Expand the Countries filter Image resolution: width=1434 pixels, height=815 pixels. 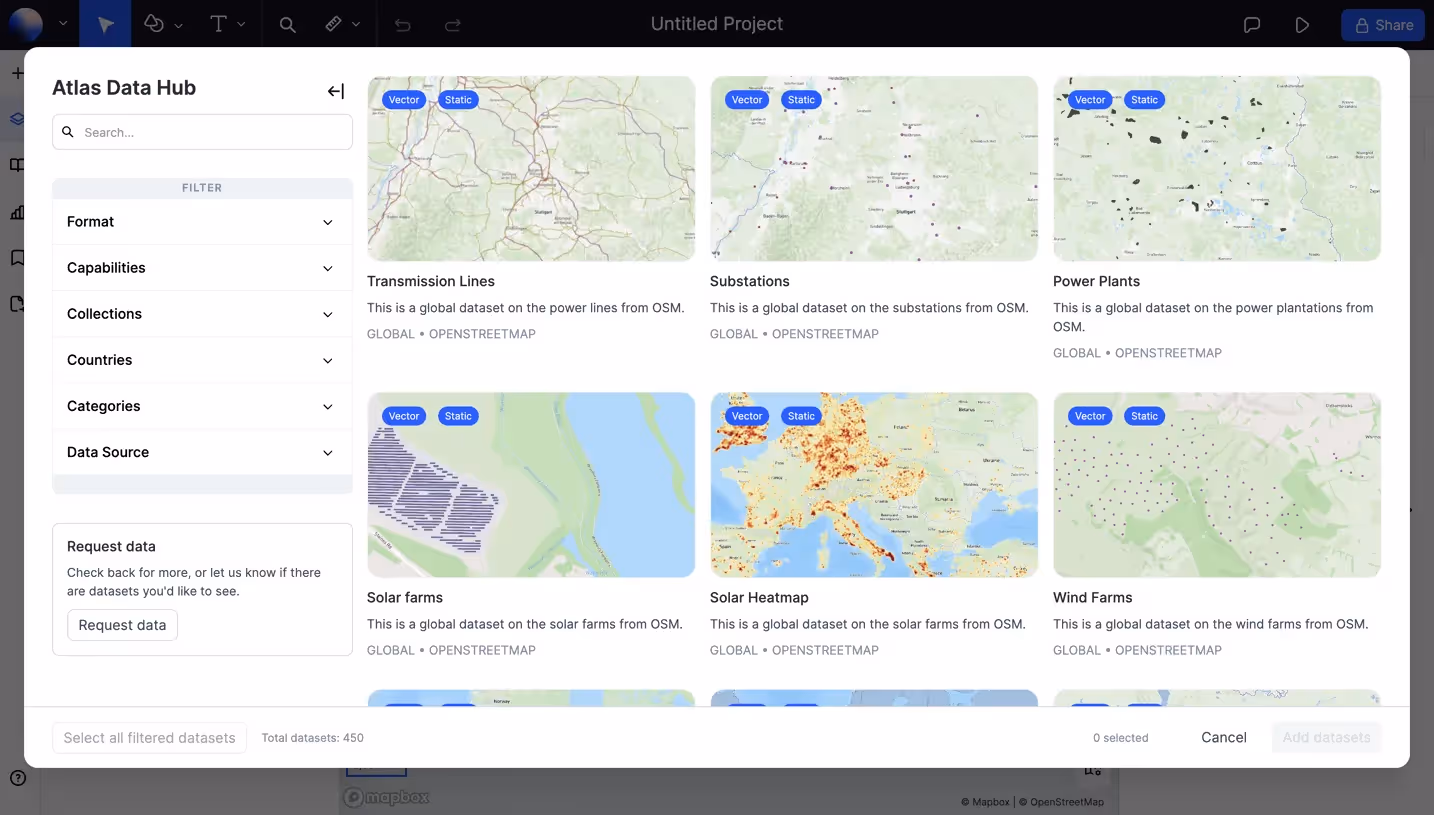point(201,359)
